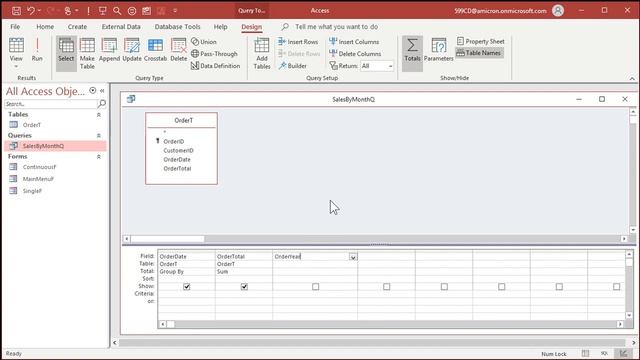This screenshot has height=360, width=640.
Task: Click the search magnifier in navigation pane
Action: click(x=102, y=104)
